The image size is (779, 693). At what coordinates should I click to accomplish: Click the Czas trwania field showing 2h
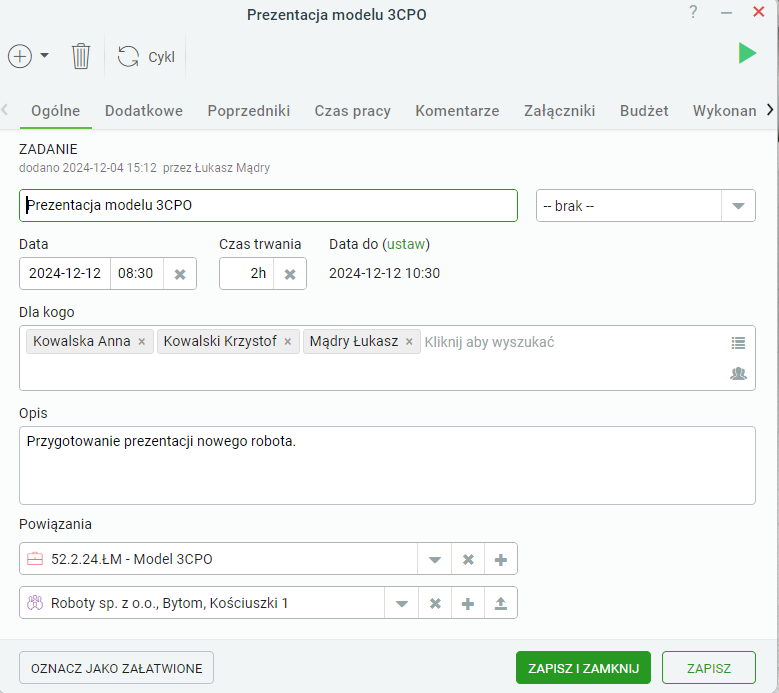[x=247, y=273]
